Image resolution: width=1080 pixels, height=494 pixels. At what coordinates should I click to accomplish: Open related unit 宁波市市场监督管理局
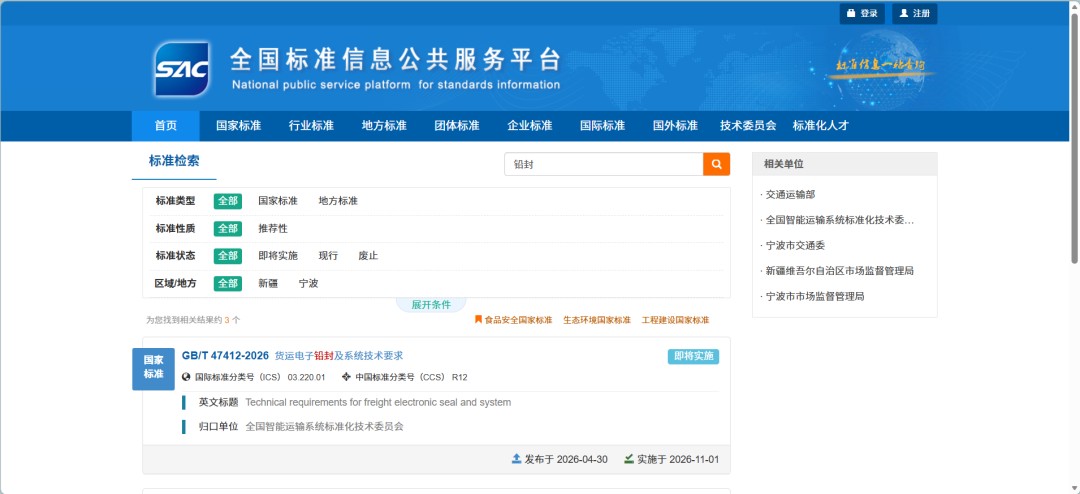[815, 296]
